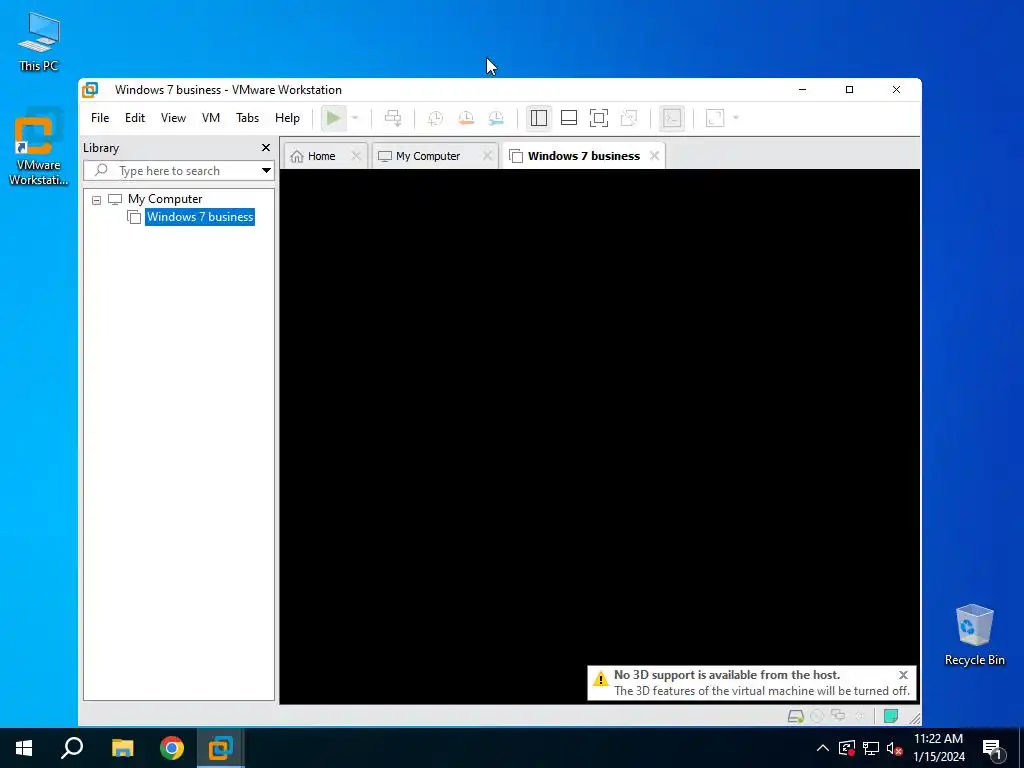Screen dimensions: 1024x768
Task: Send Ctrl+Alt+Del via toolbar icon
Action: coord(392,118)
